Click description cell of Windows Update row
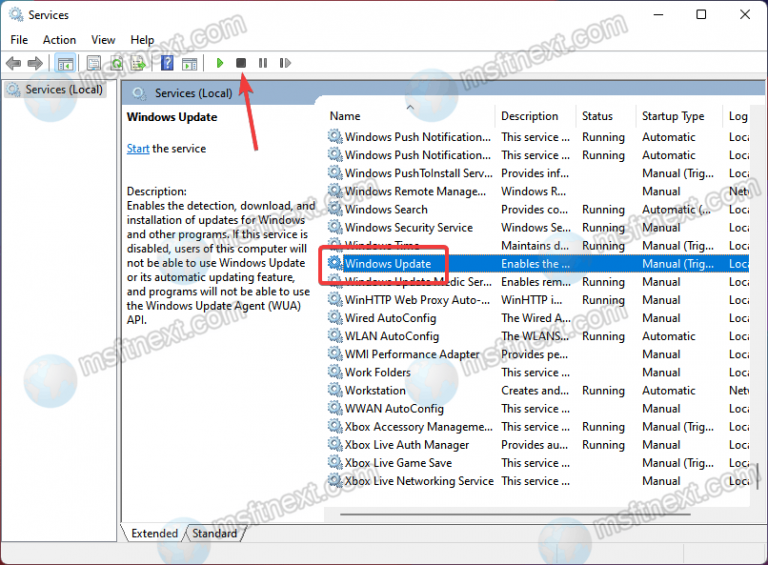This screenshot has height=565, width=768. 535,264
